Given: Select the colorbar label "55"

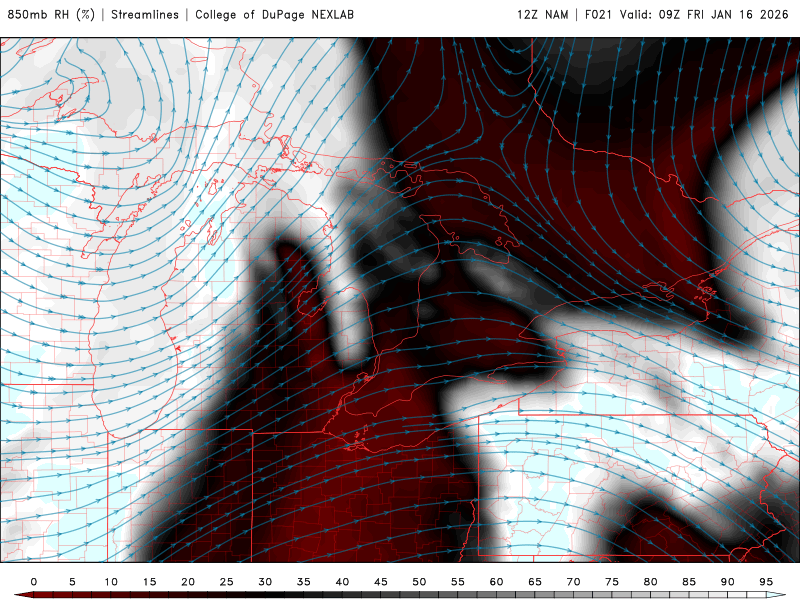Looking at the screenshot, I should [x=458, y=582].
